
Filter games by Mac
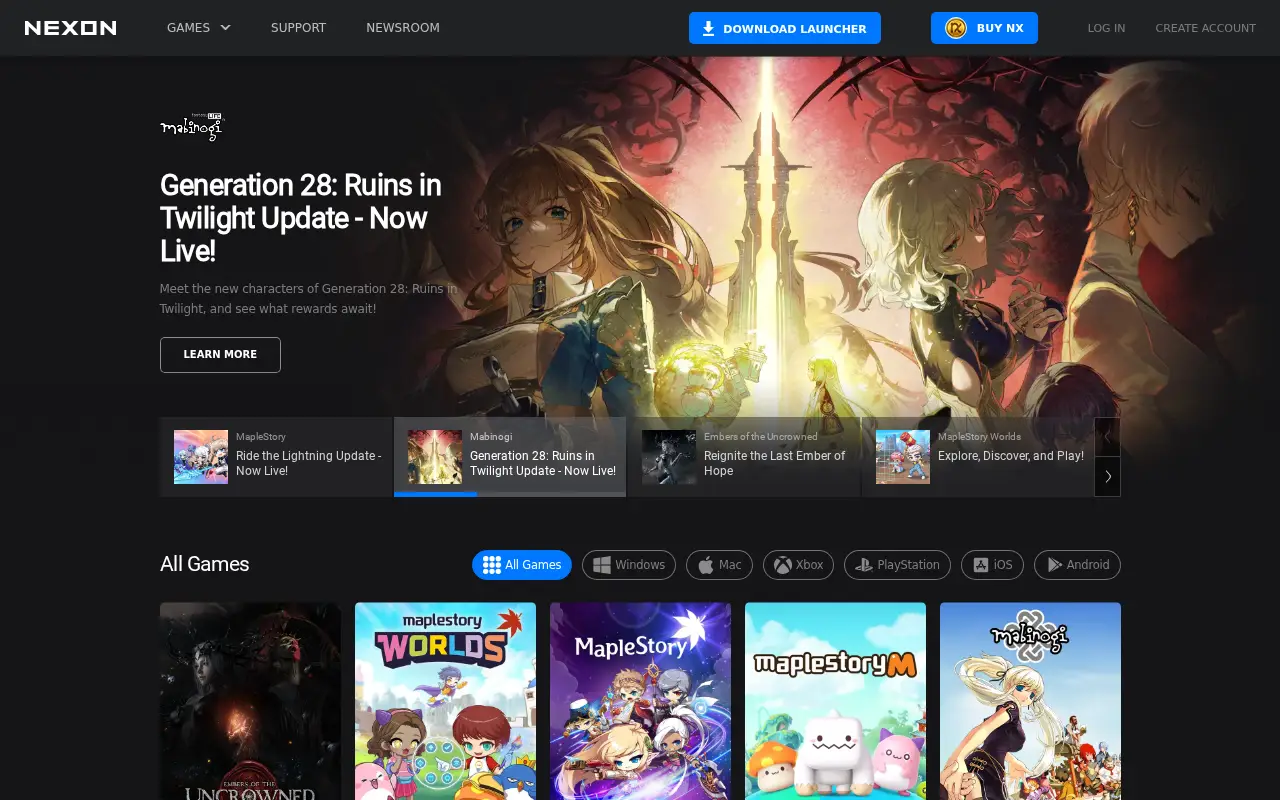click(719, 565)
